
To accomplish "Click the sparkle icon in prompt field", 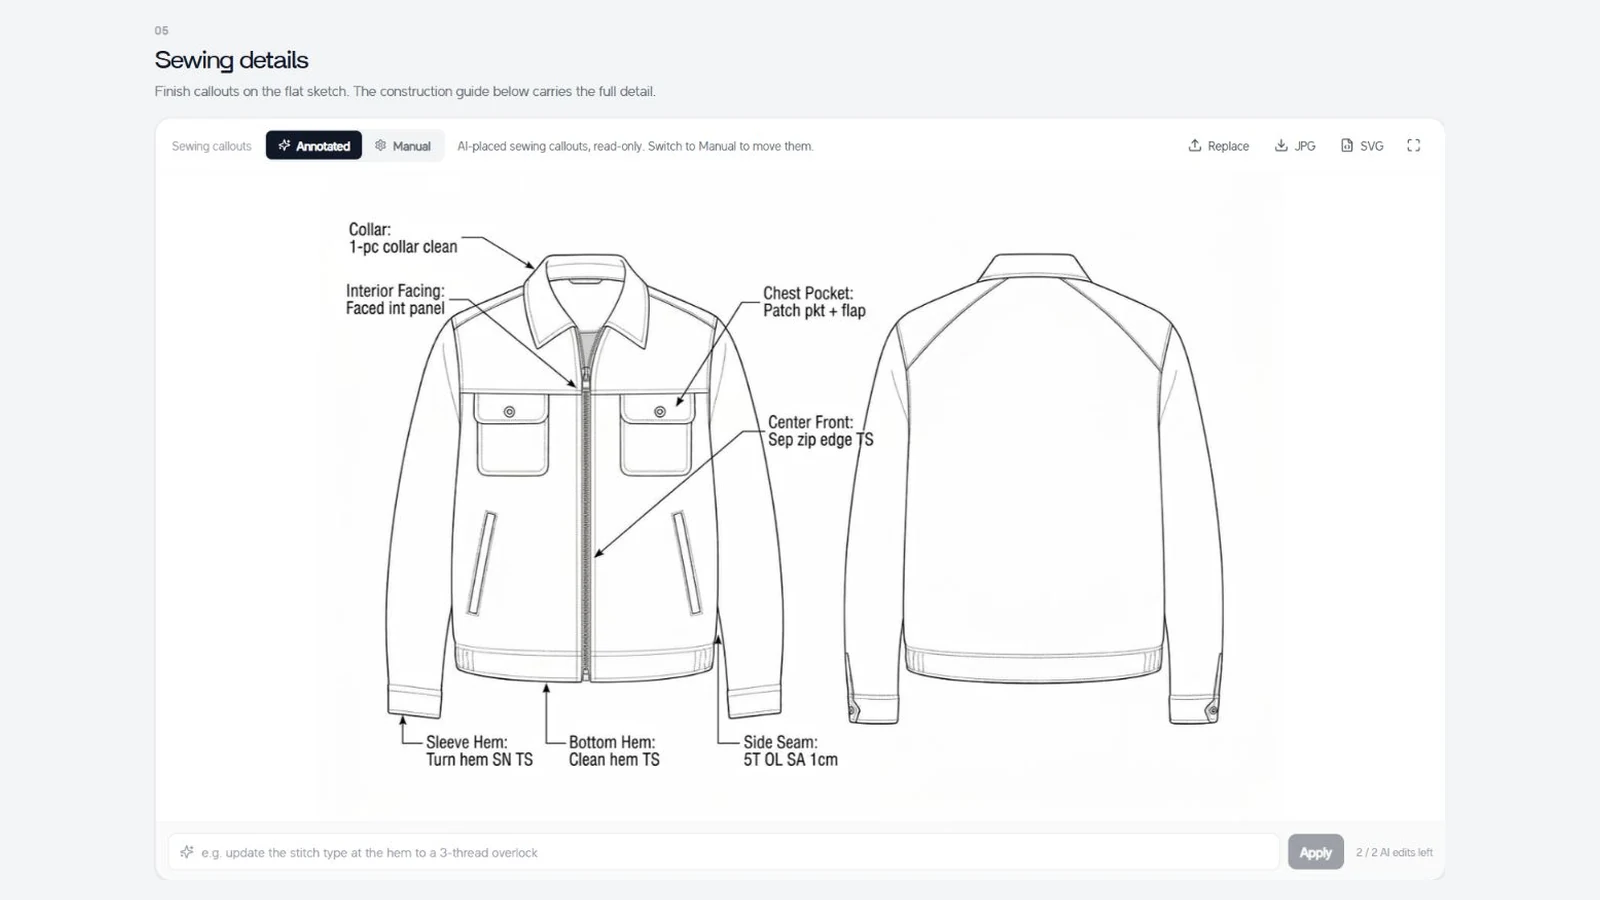I will 187,852.
